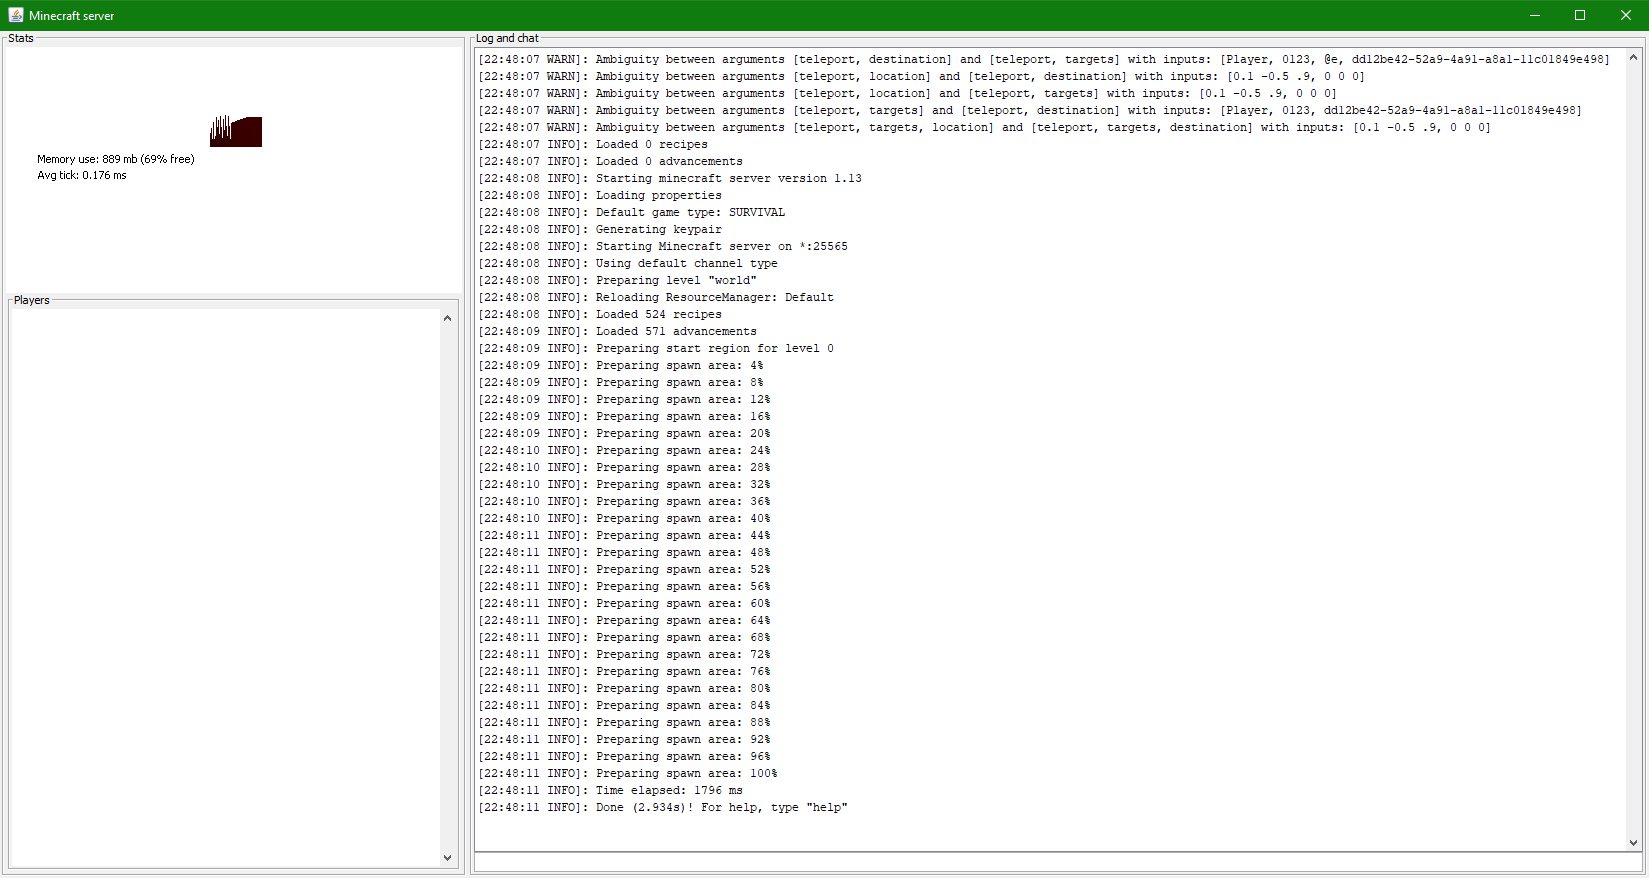
Task: Click the log scroll-up arrow
Action: coord(1634,57)
